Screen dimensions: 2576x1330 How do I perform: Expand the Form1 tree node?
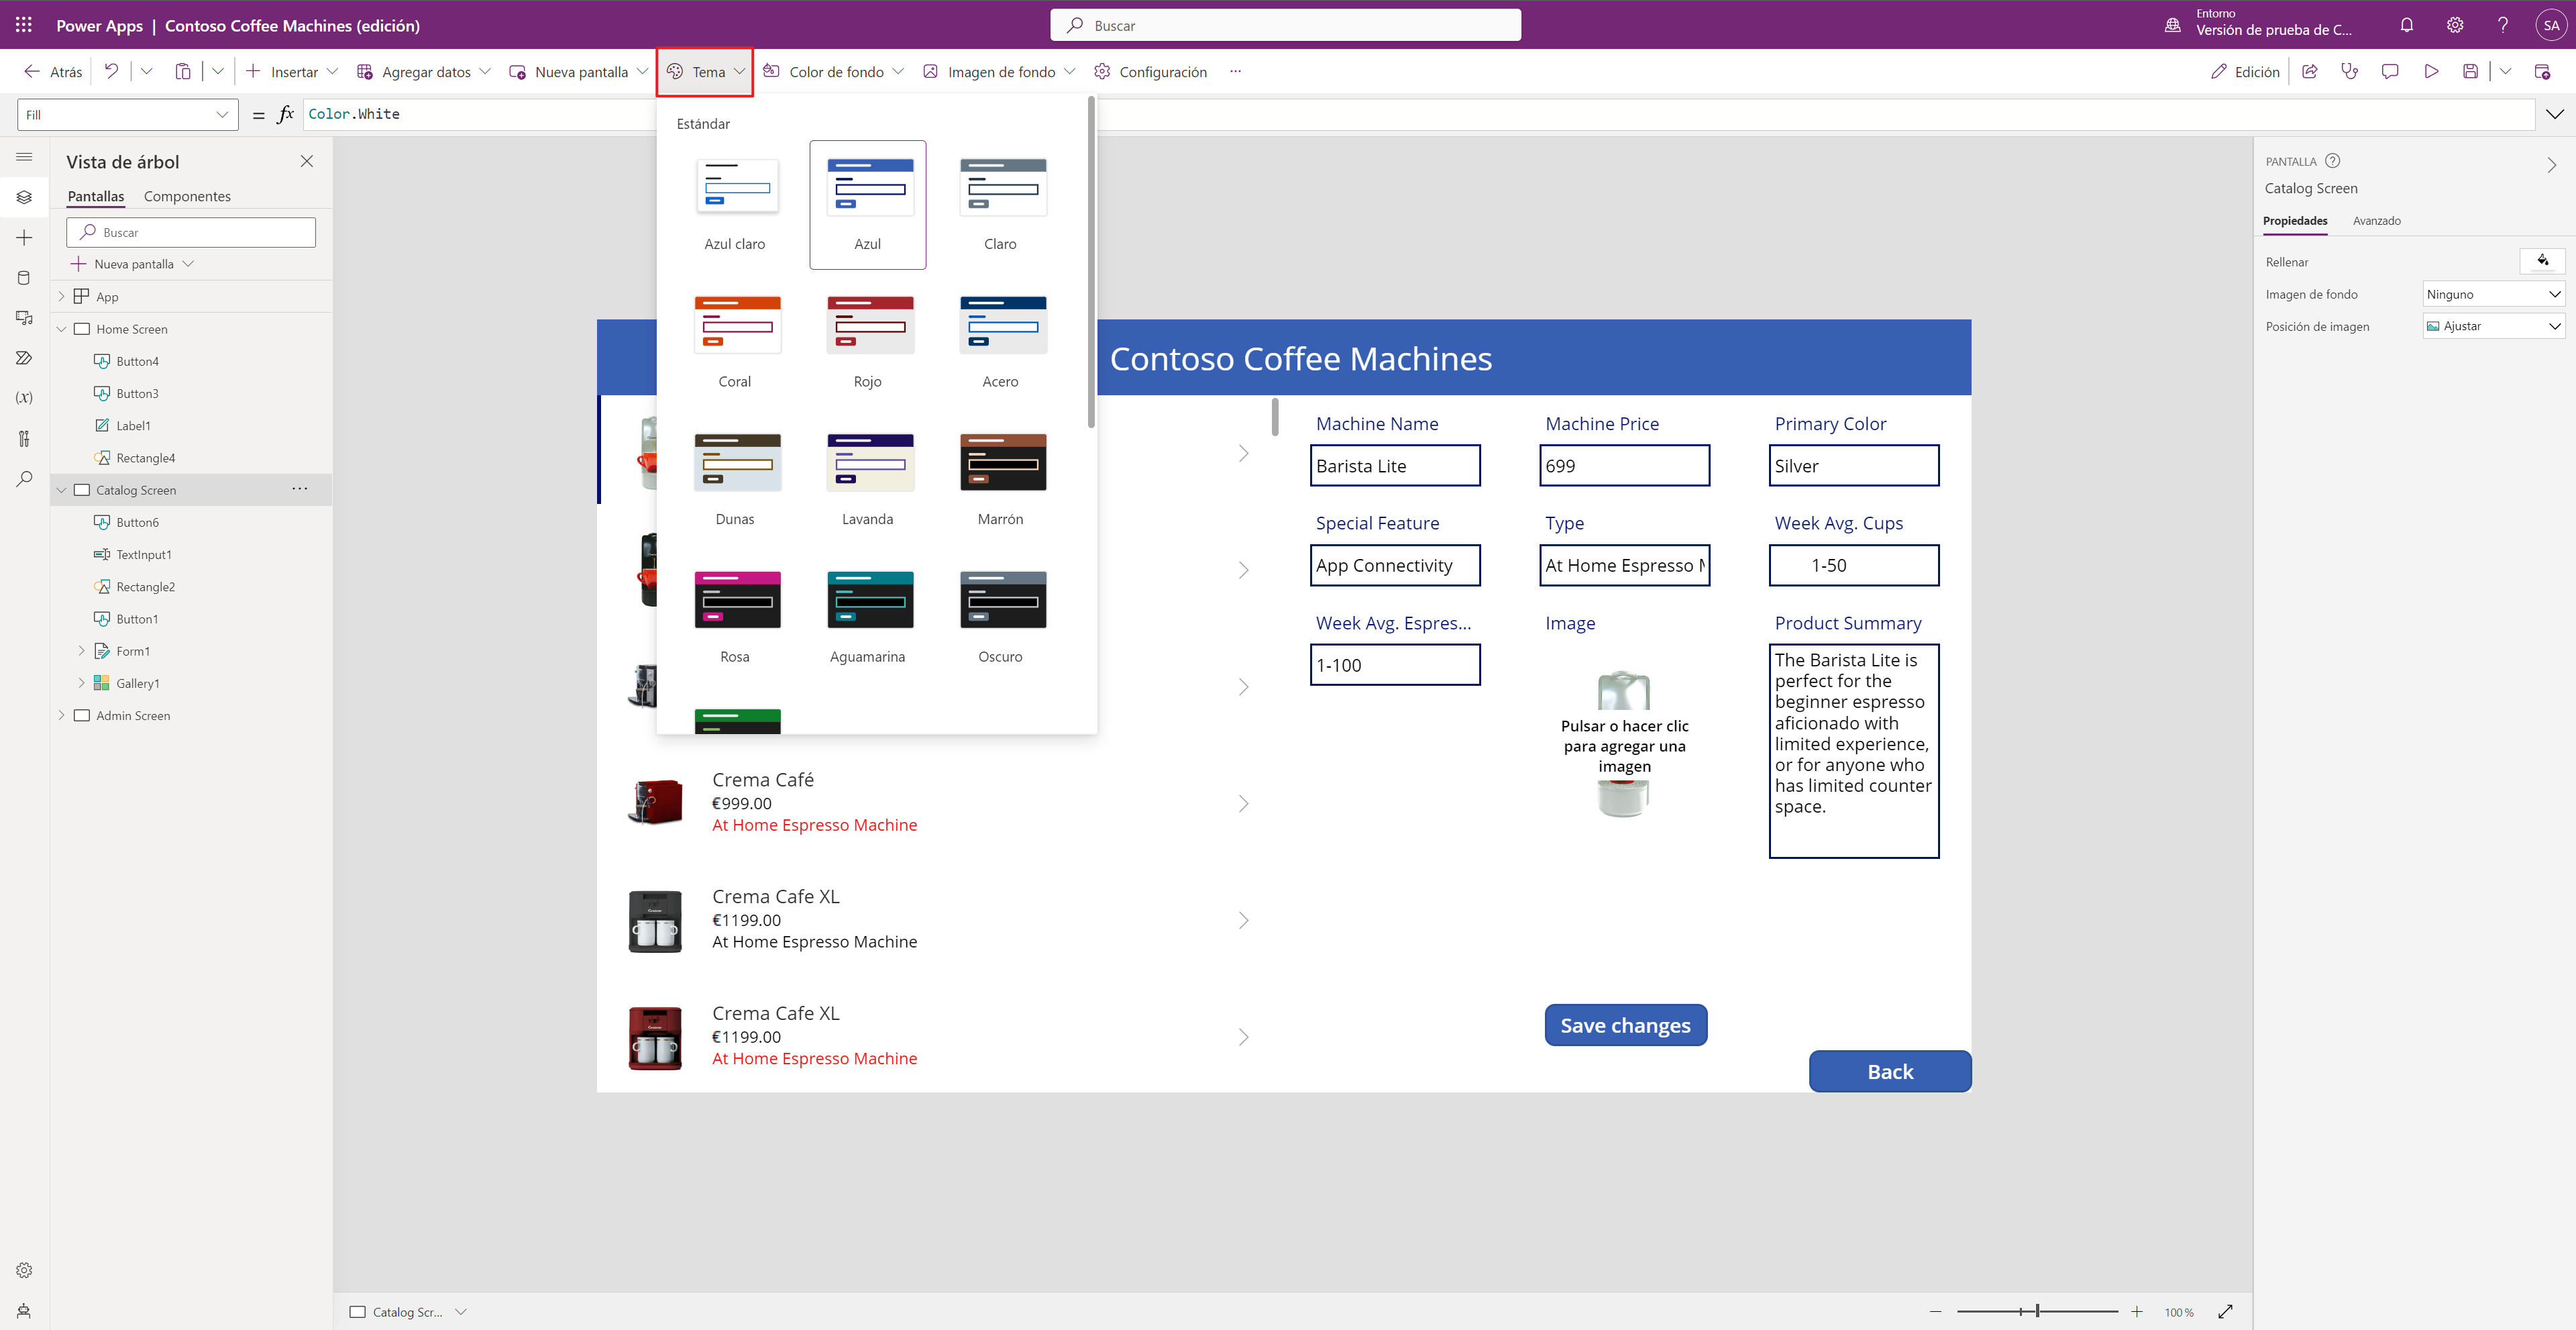(81, 650)
